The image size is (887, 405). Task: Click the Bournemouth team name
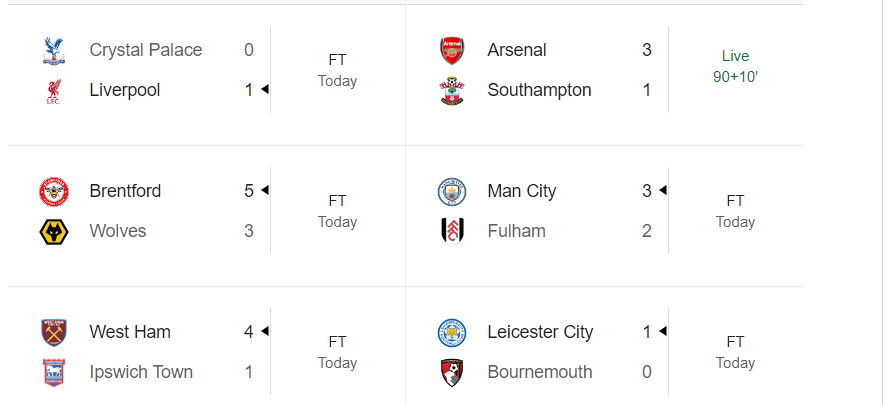pos(540,372)
